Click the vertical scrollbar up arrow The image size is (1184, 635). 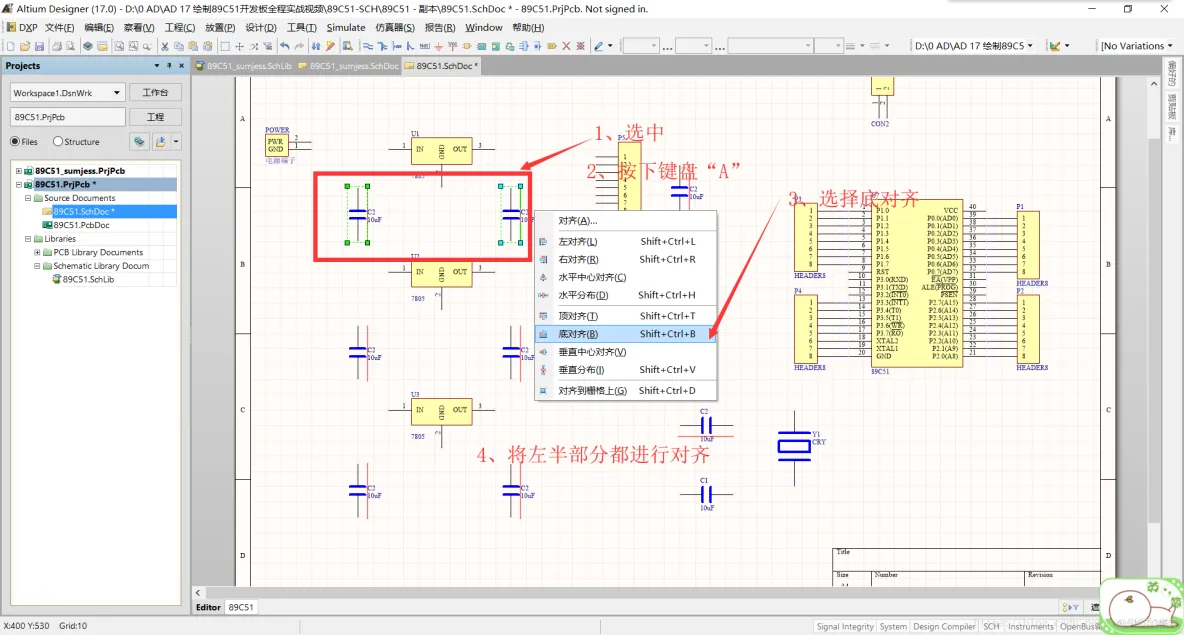(1153, 84)
